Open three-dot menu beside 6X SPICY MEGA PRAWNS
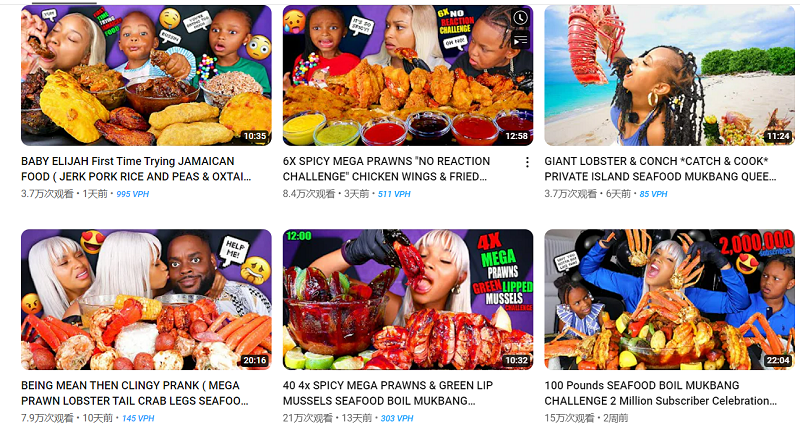This screenshot has width=800, height=435. pyautogui.click(x=527, y=162)
